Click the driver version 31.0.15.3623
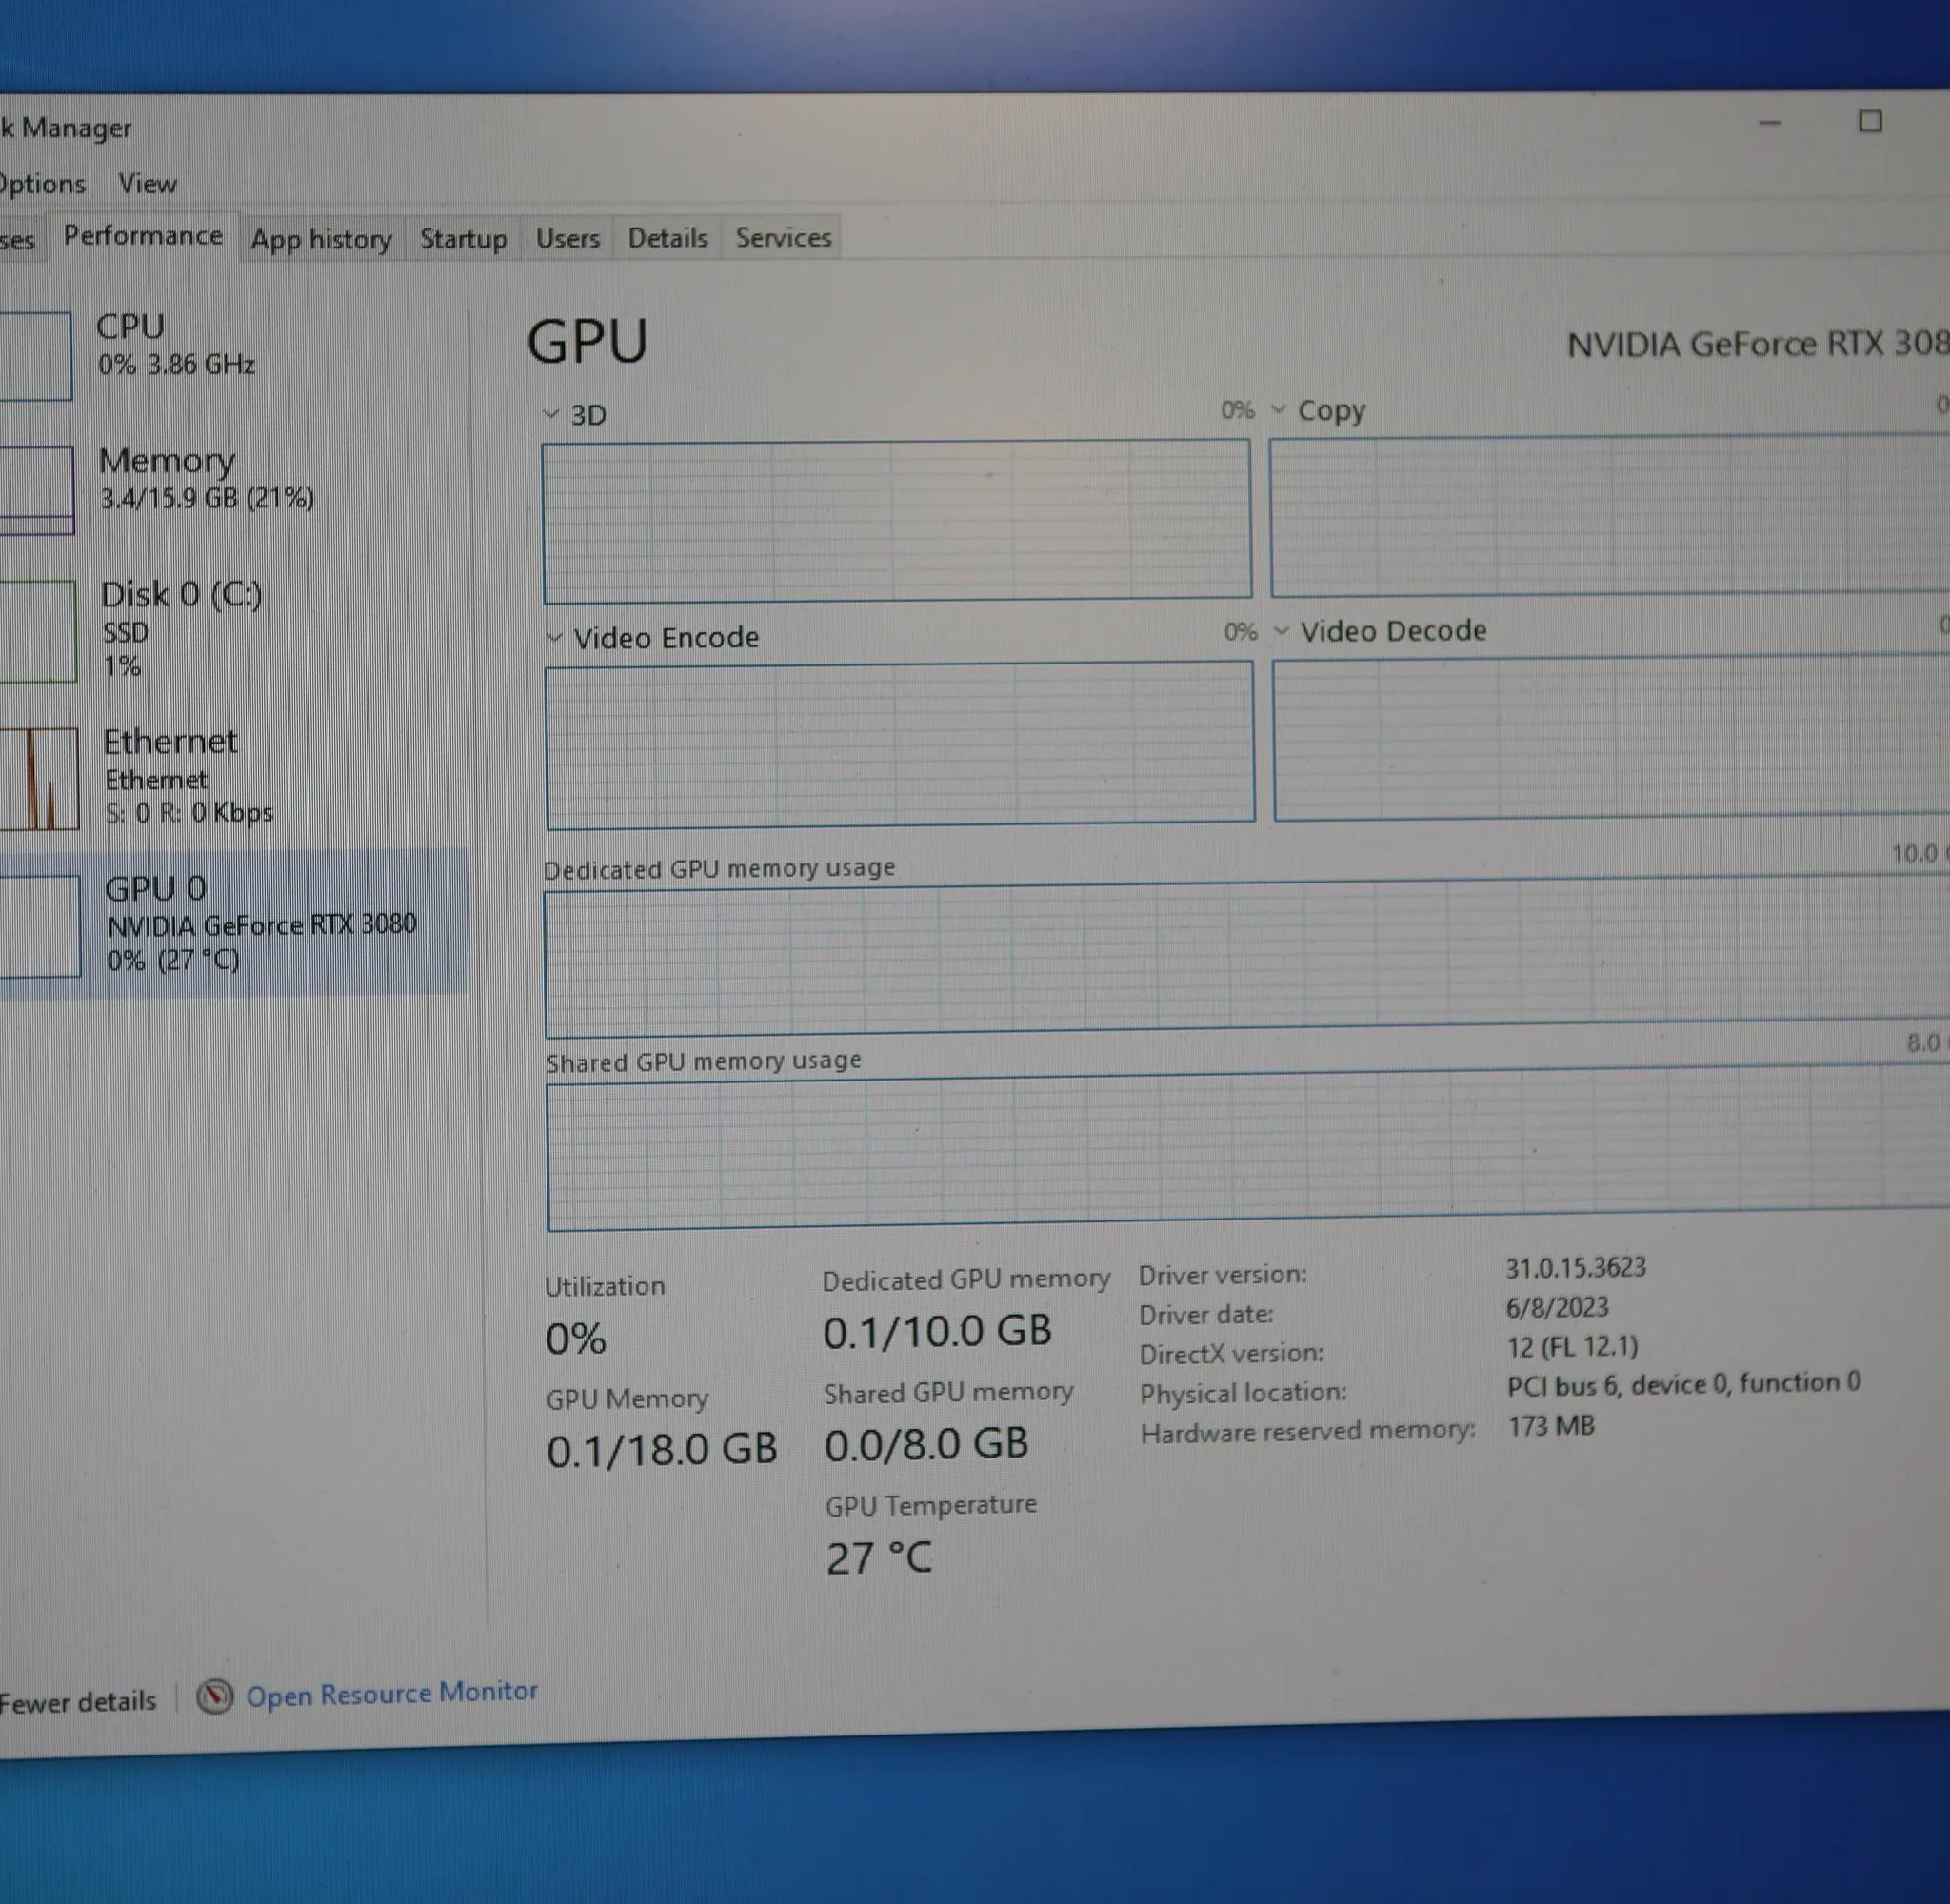The width and height of the screenshot is (1950, 1904). pyautogui.click(x=1576, y=1268)
